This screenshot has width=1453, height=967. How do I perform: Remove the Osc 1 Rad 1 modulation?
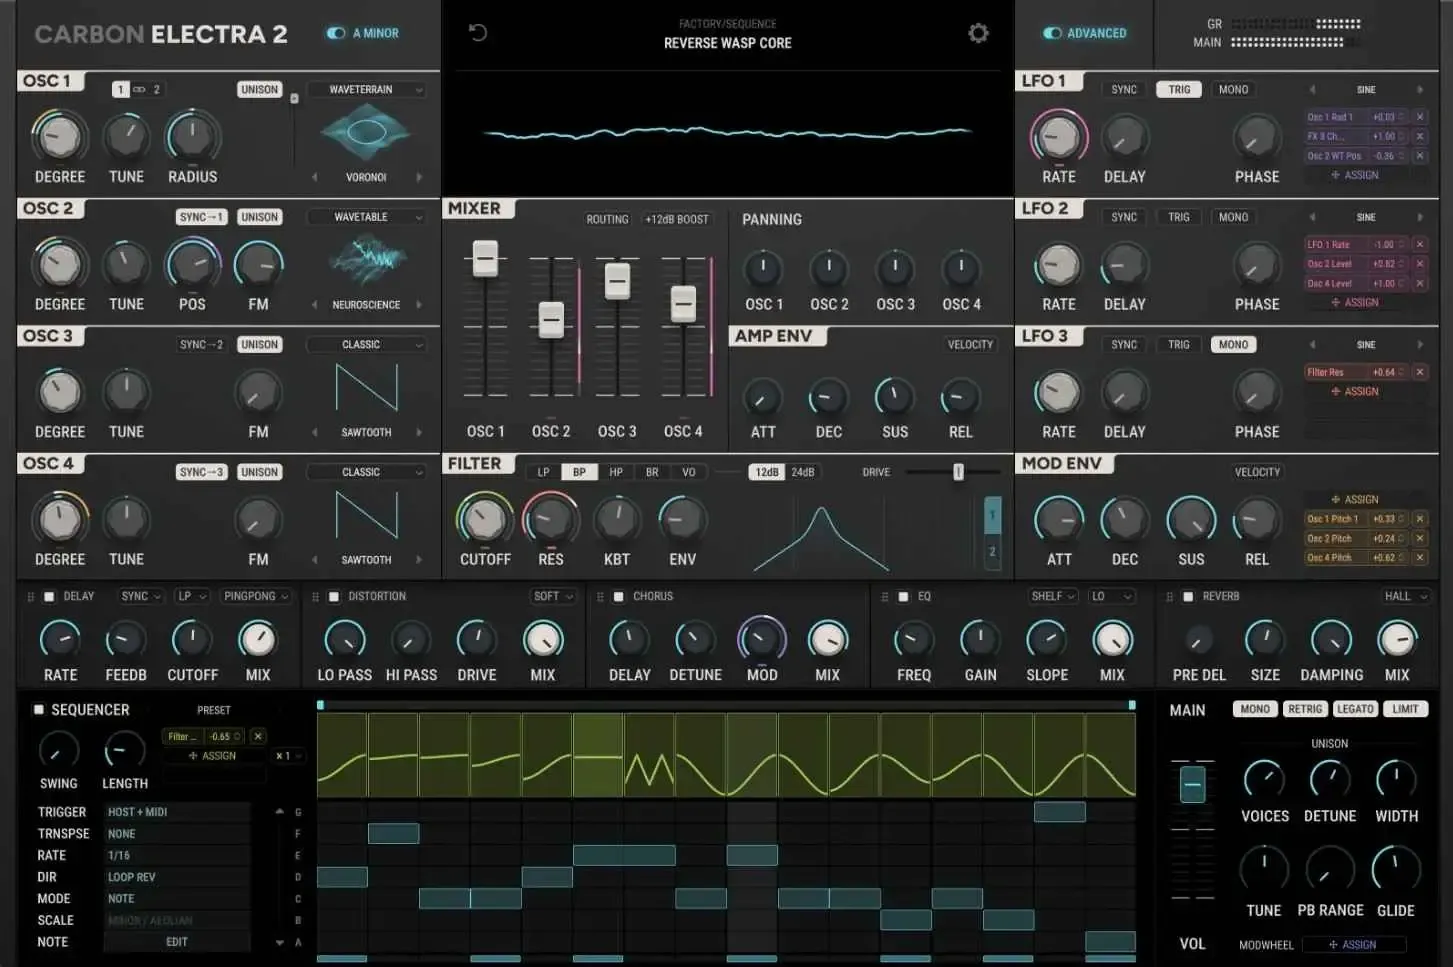tap(1420, 117)
